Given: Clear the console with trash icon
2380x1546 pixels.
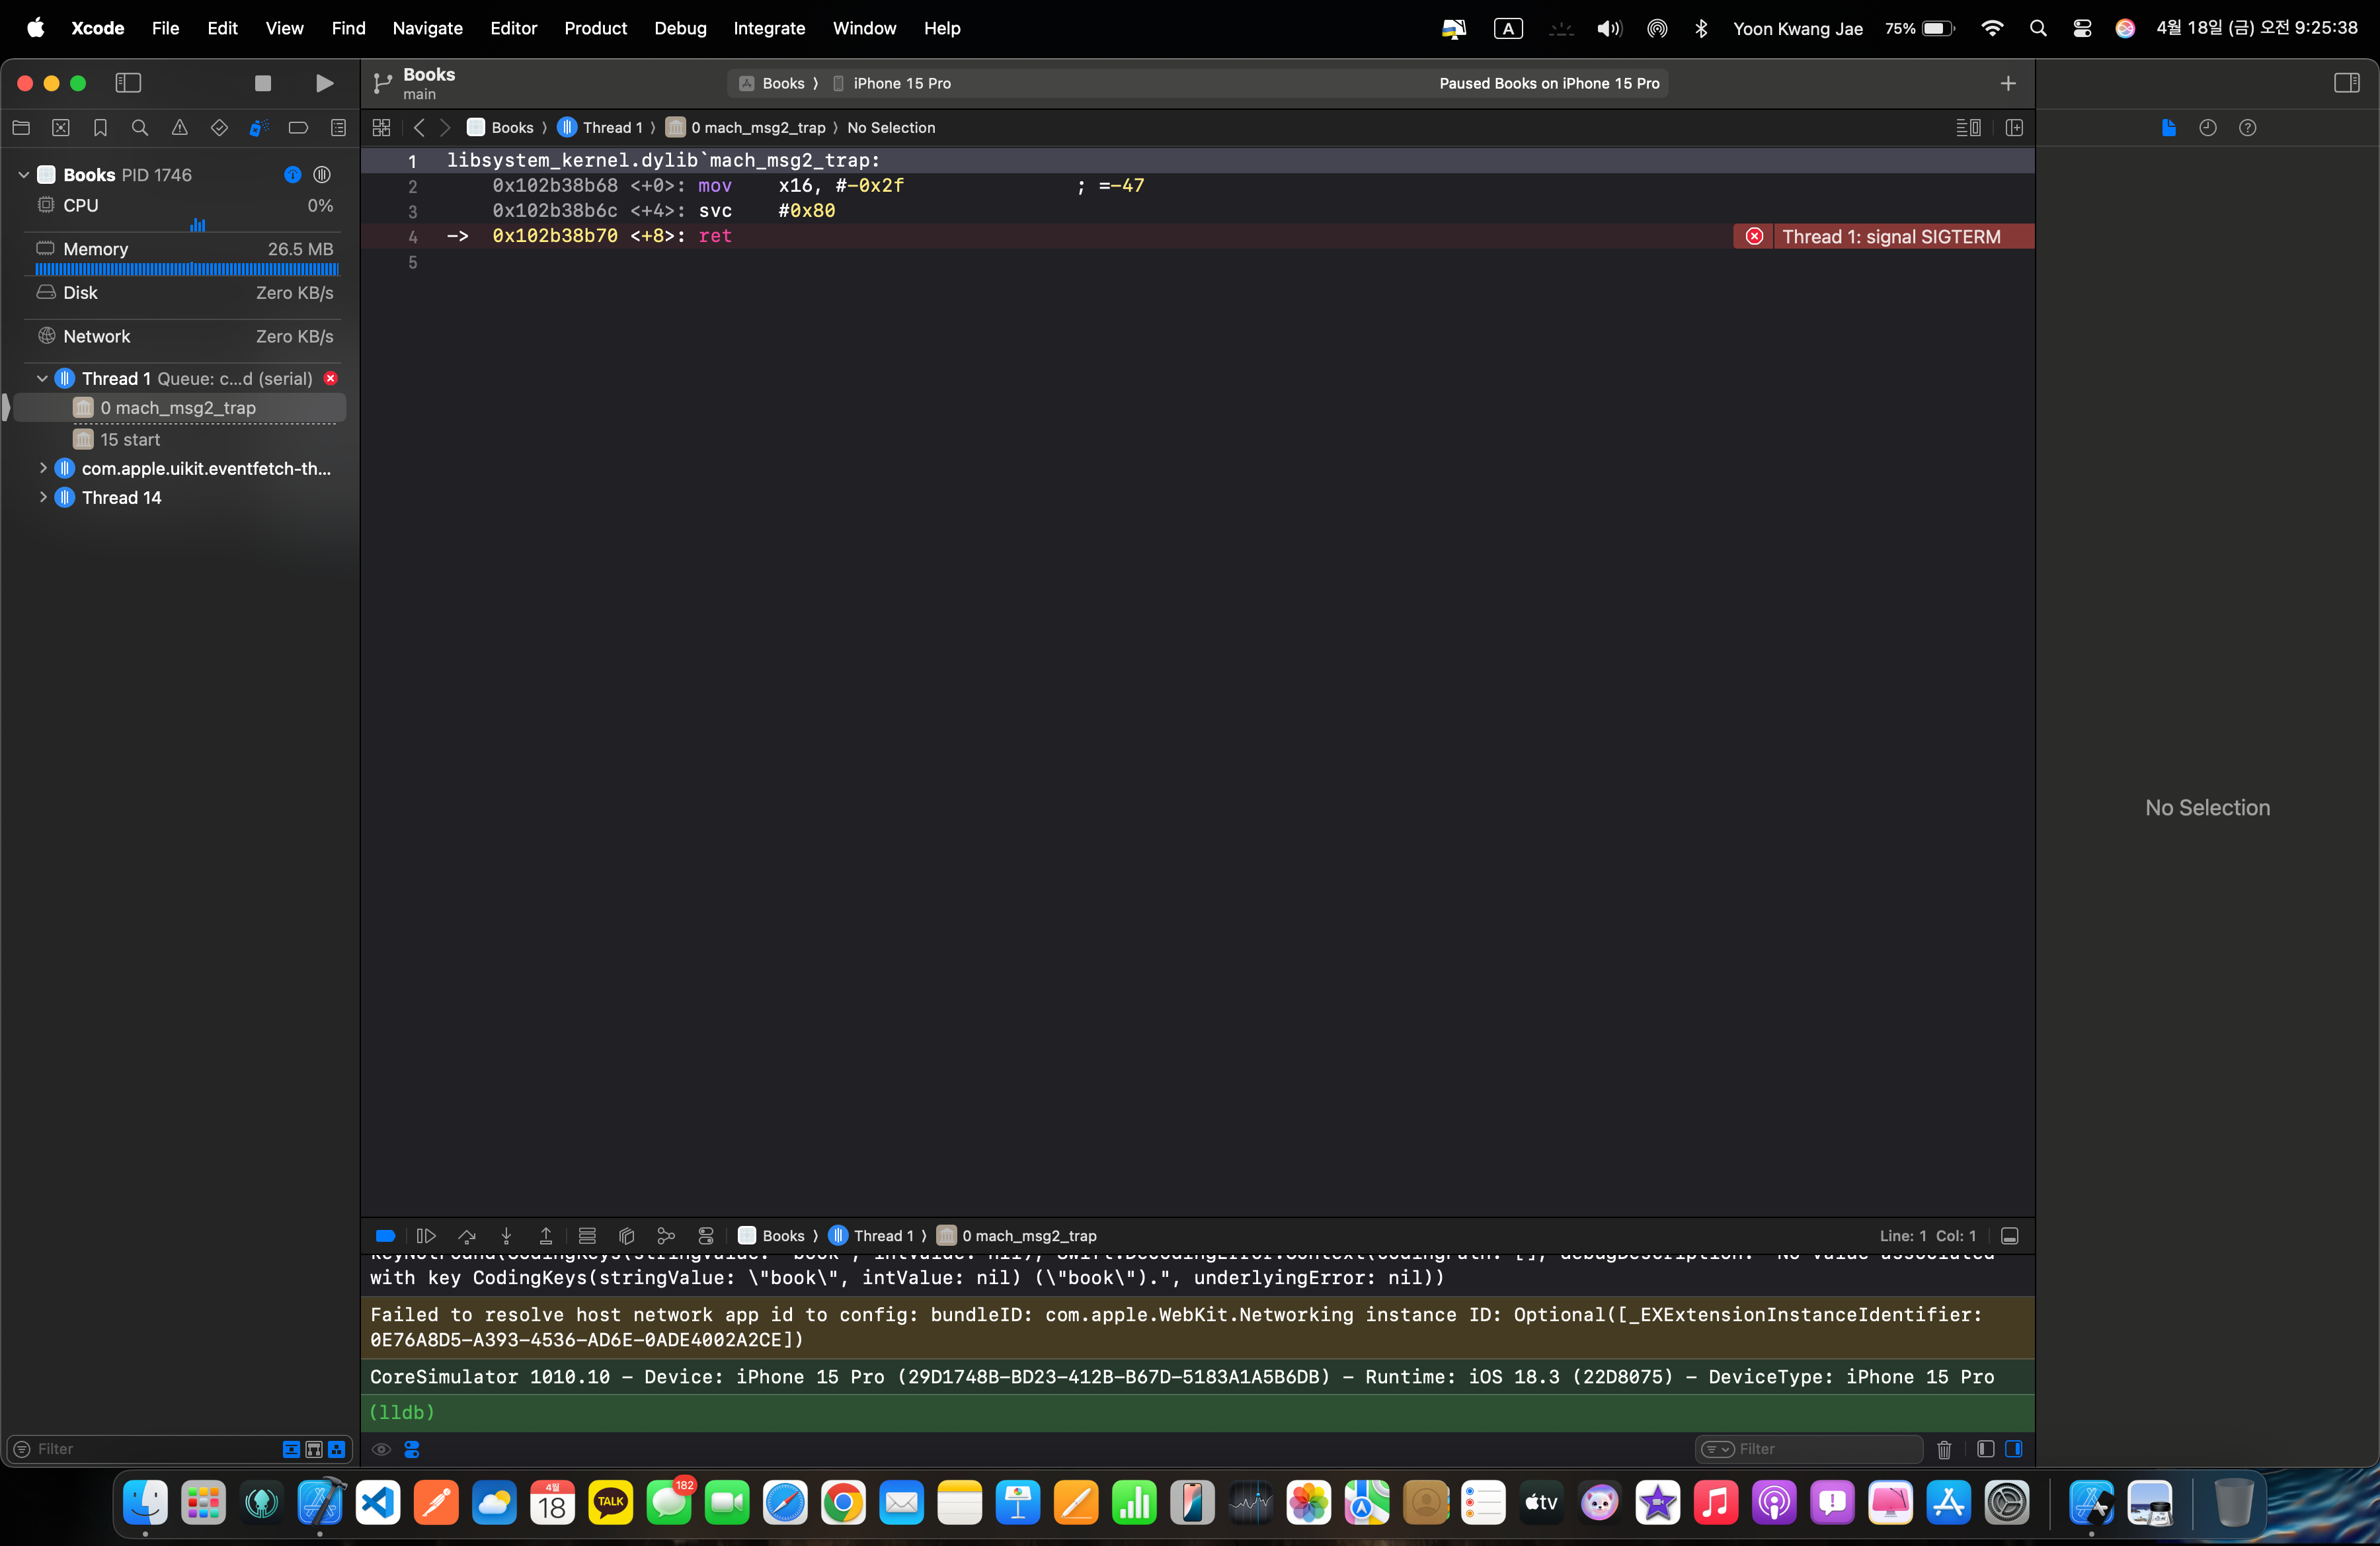Looking at the screenshot, I should (1944, 1448).
